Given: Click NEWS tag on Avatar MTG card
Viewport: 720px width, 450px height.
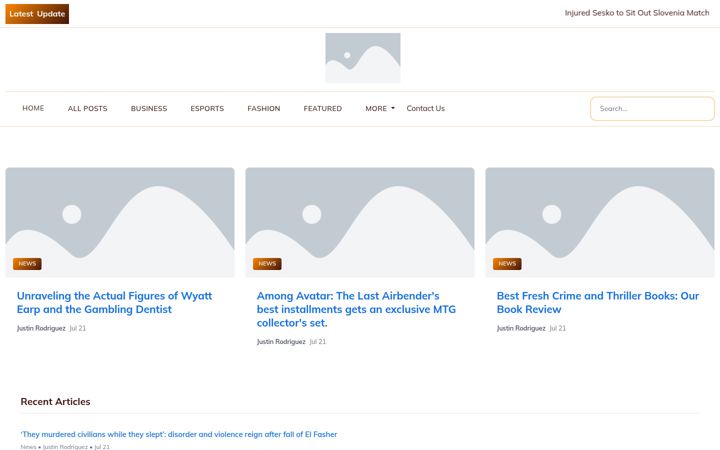Looking at the screenshot, I should pos(267,264).
